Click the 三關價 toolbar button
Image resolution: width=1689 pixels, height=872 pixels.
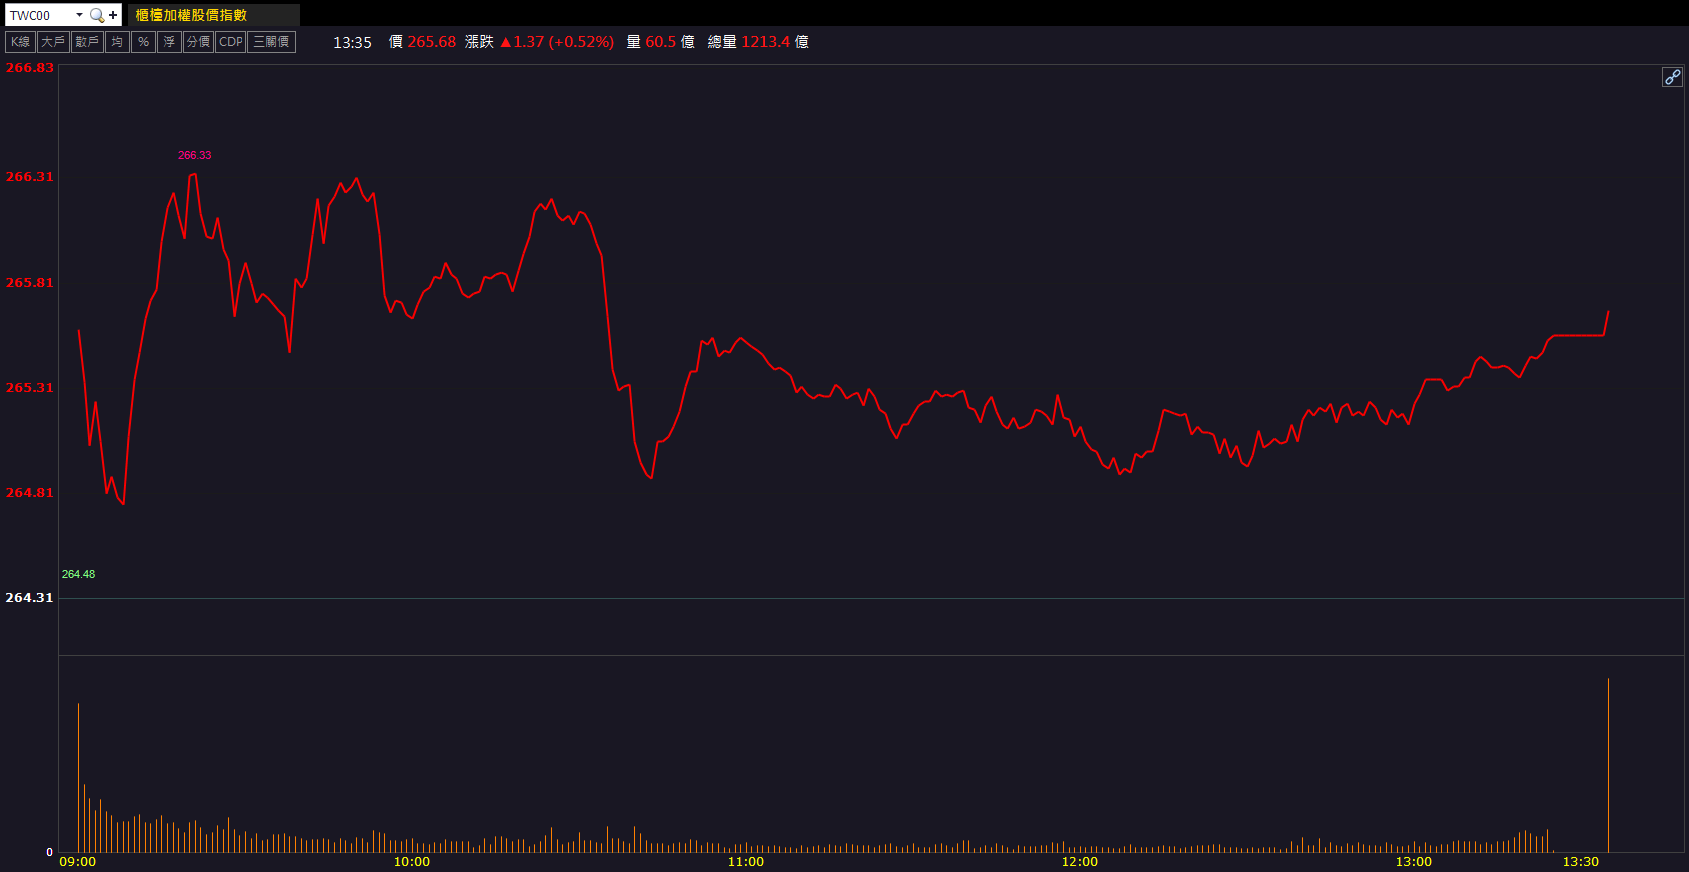pyautogui.click(x=271, y=42)
